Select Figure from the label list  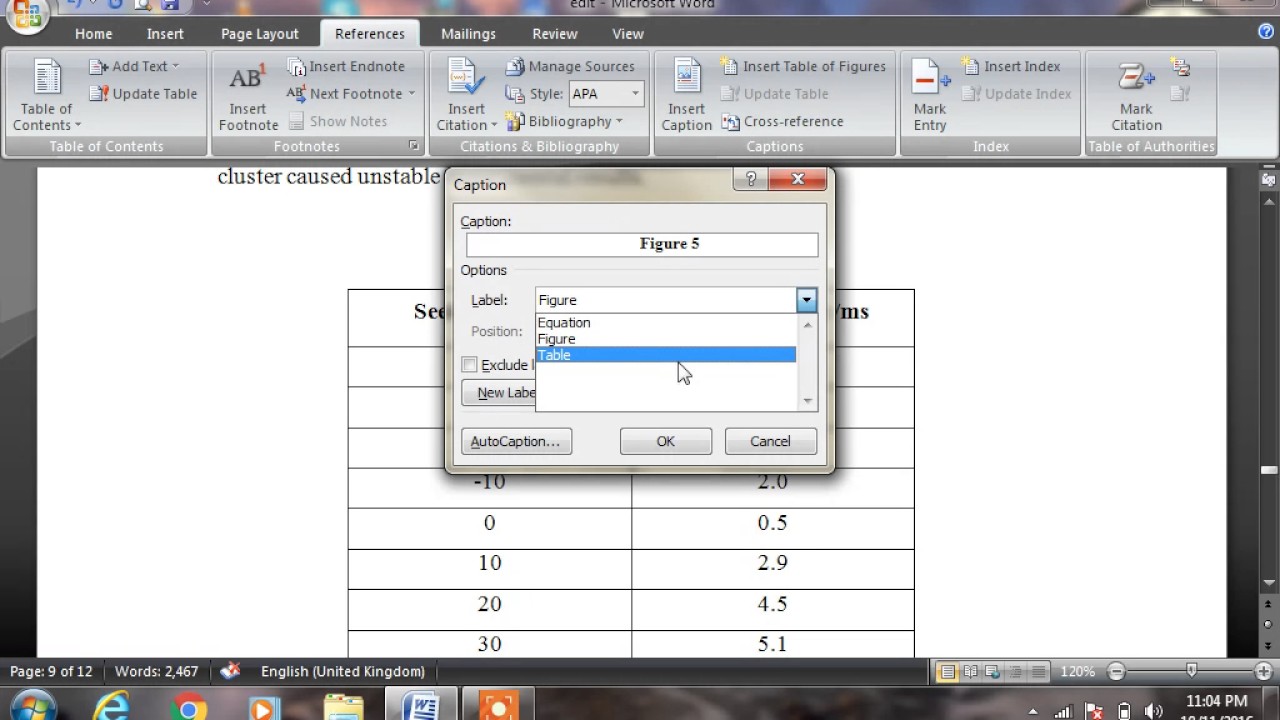666,339
